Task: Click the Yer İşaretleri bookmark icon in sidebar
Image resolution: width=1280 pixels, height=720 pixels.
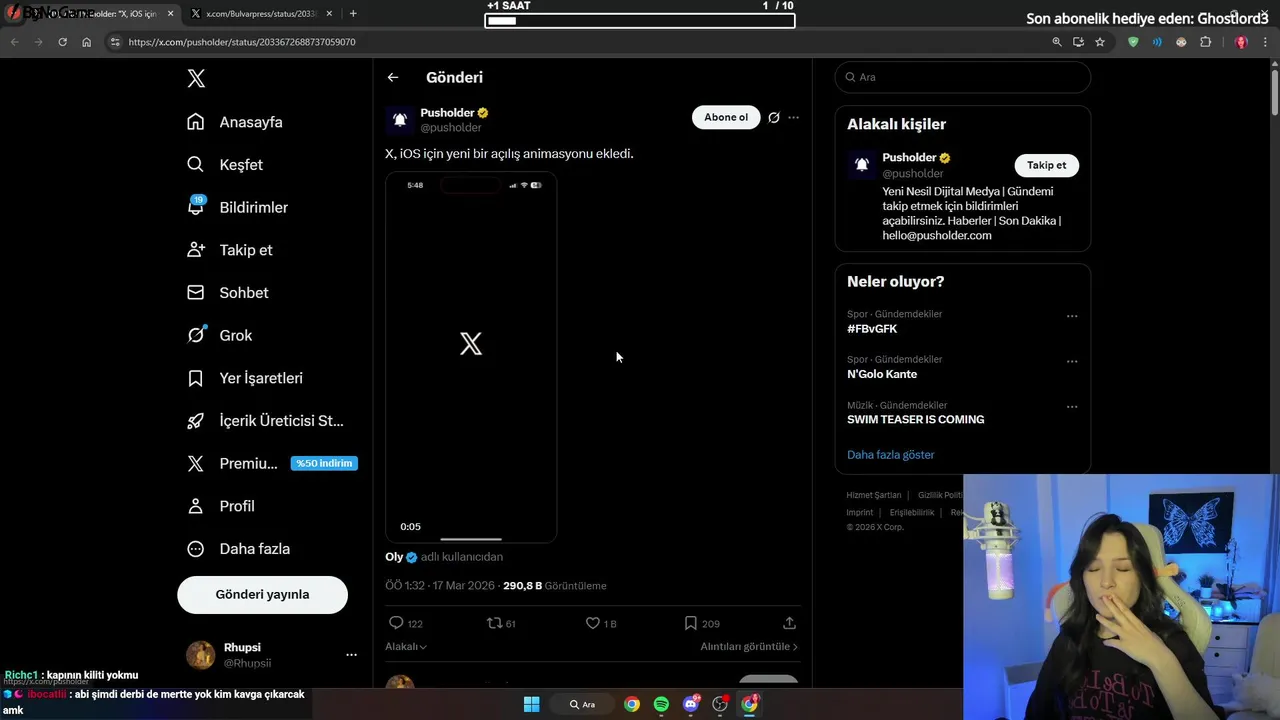Action: [196, 378]
